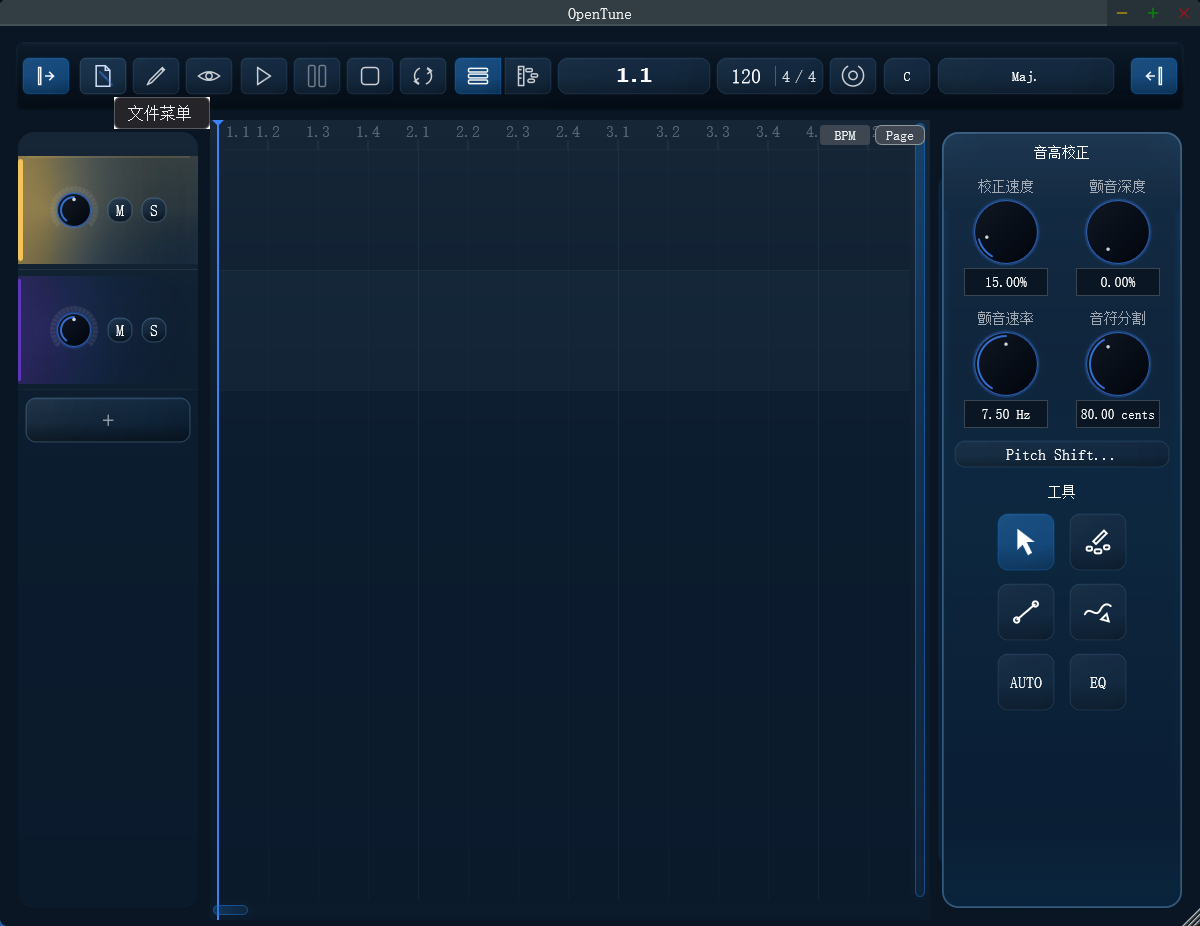Click the 1.1 playback position display

click(634, 76)
